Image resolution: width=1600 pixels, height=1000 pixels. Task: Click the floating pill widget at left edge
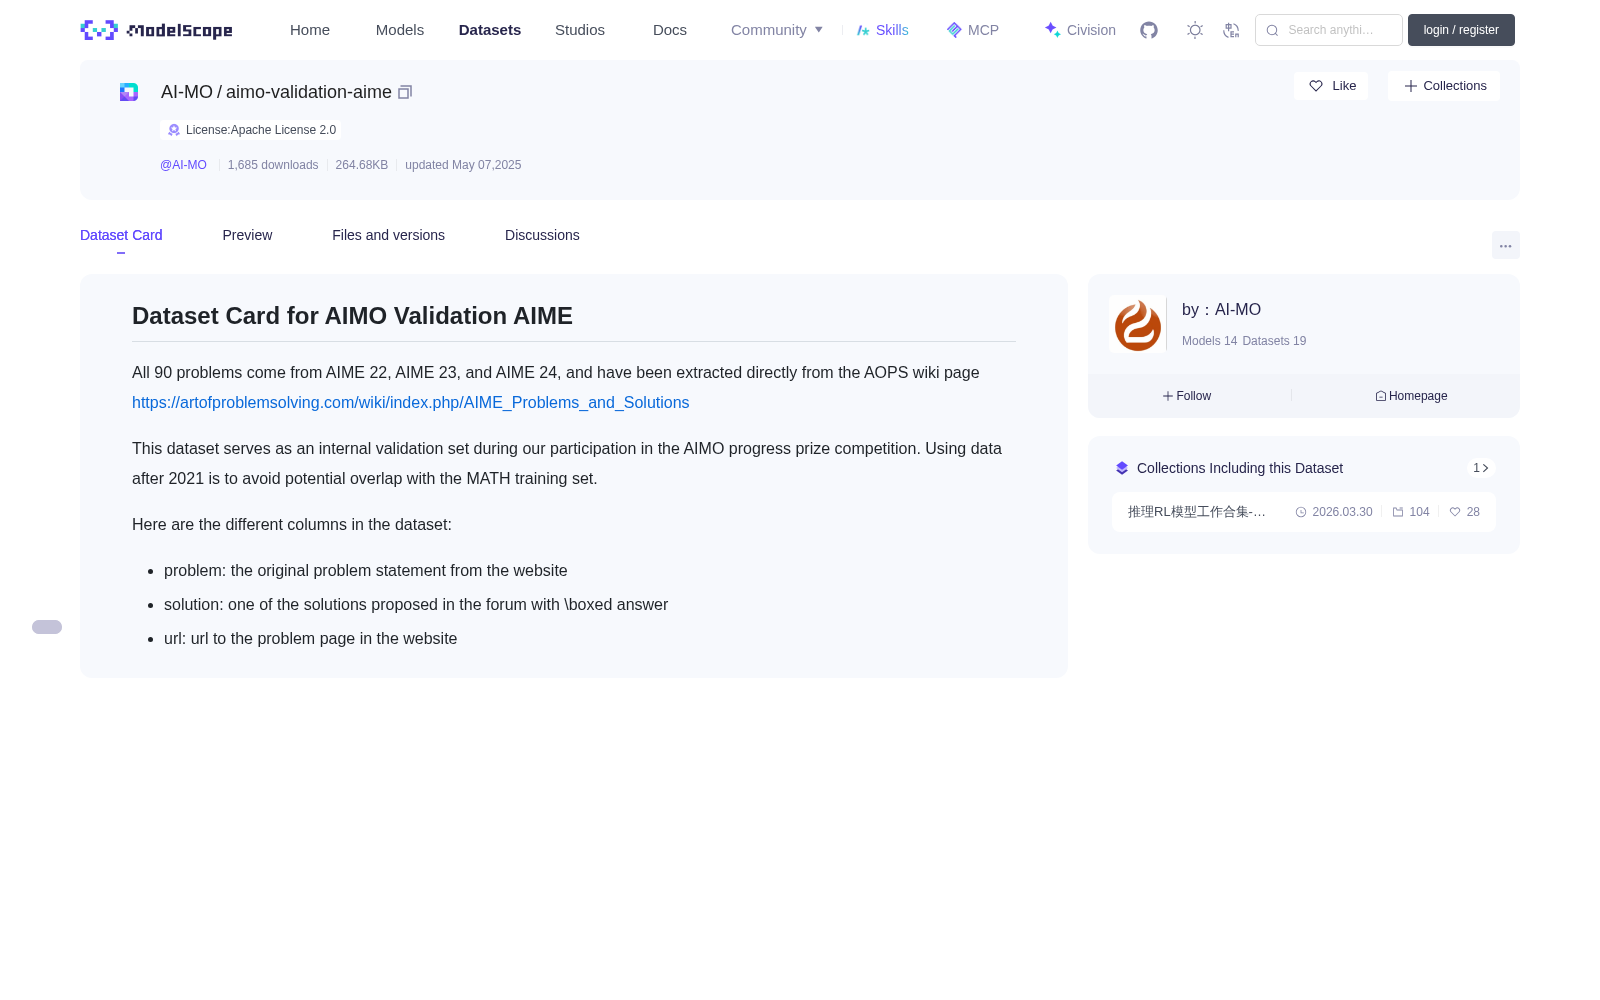point(47,627)
